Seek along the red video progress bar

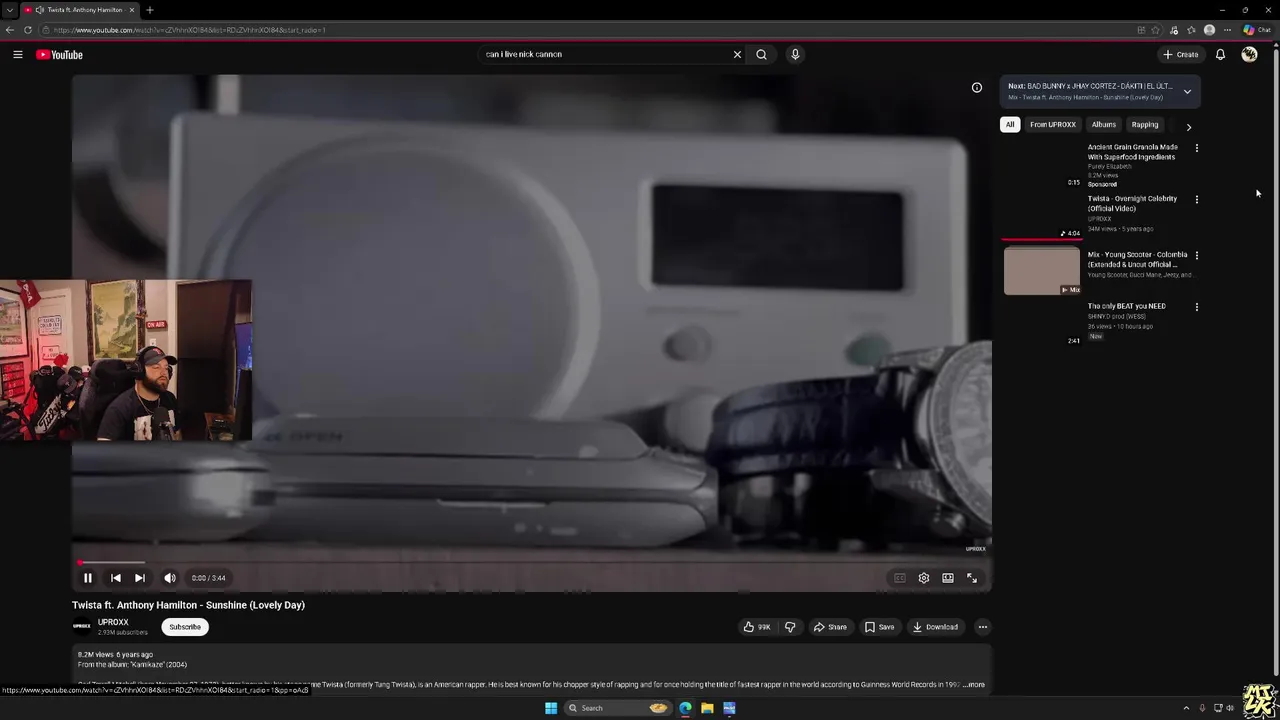click(532, 562)
